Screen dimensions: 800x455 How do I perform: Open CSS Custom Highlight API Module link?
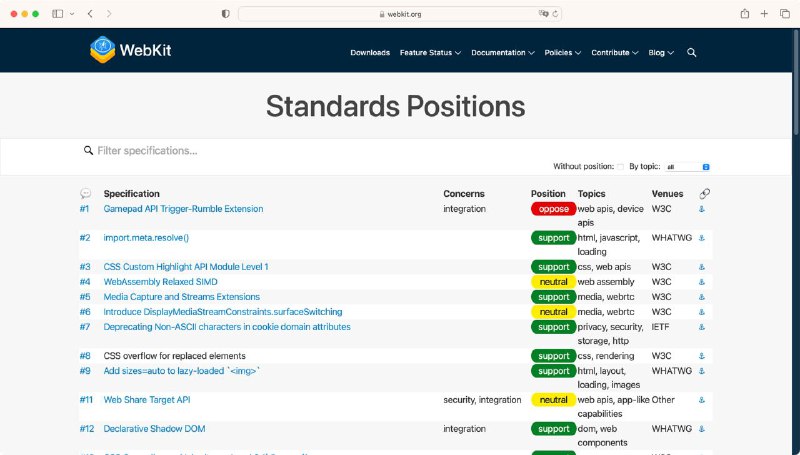coord(186,267)
